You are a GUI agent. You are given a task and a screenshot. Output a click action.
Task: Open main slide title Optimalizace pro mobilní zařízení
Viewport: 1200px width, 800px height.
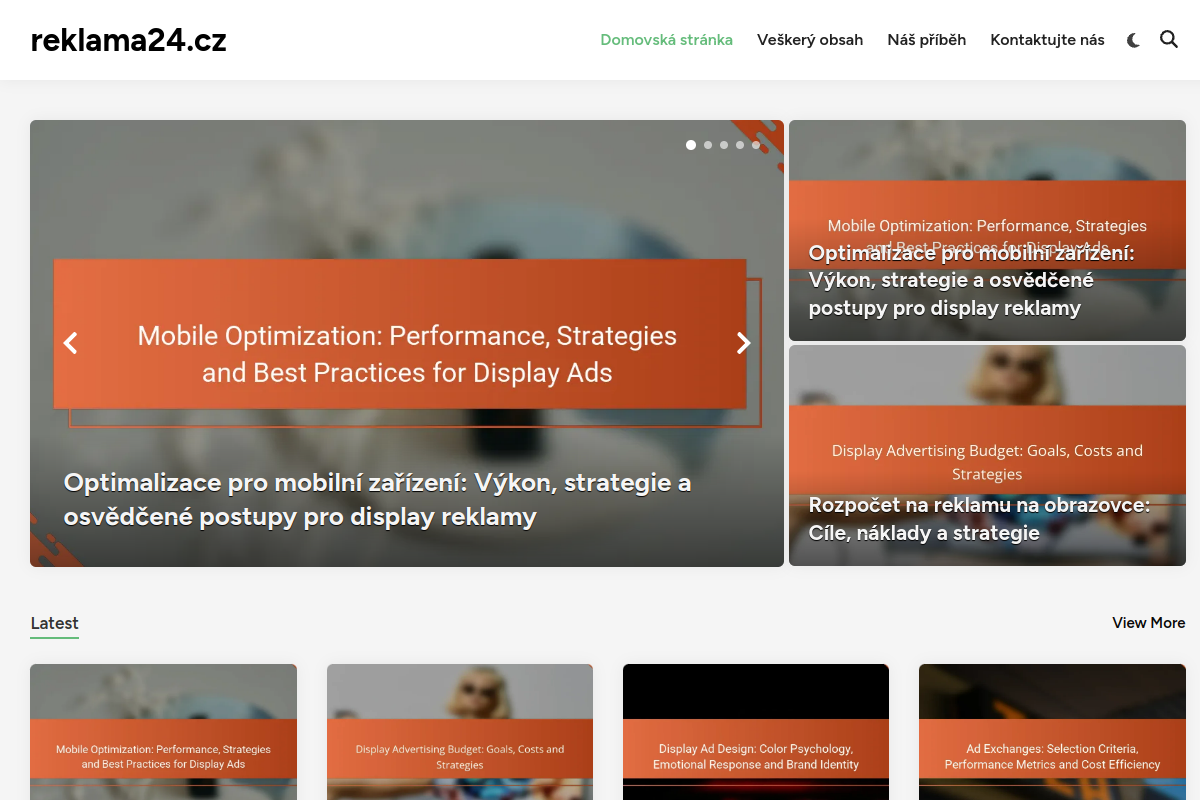coord(377,499)
